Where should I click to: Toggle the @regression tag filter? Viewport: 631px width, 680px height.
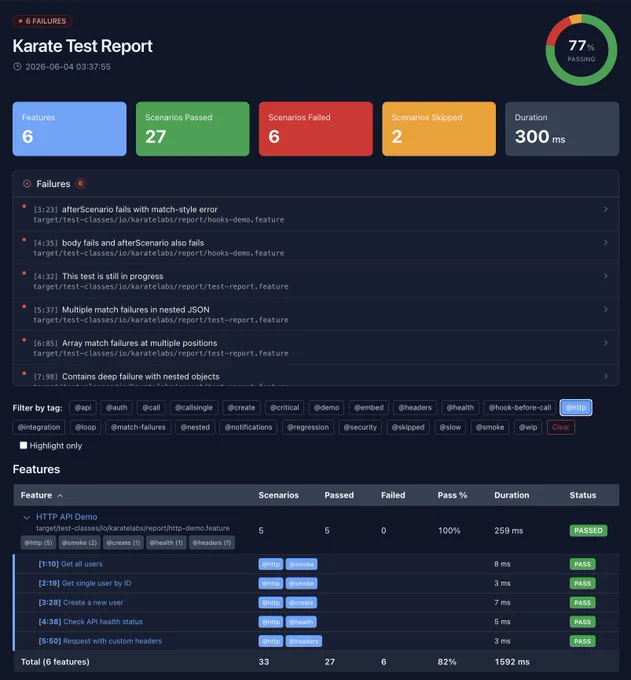click(308, 427)
